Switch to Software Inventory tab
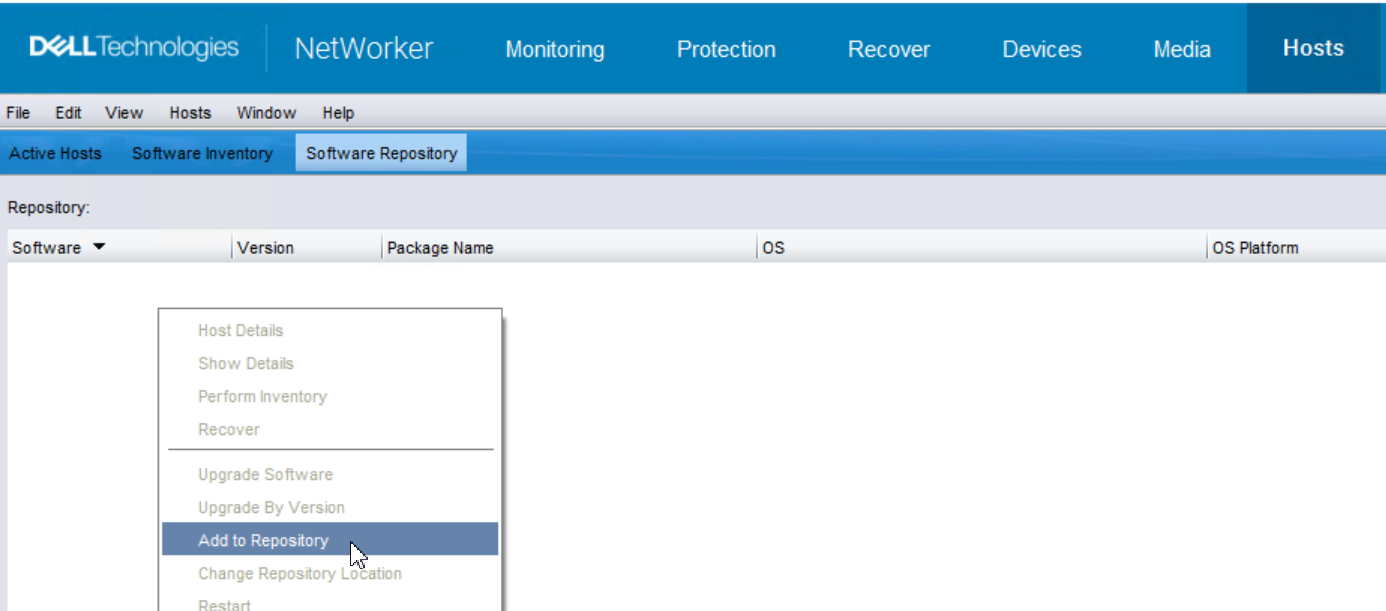Viewport: 1386px width, 611px height. (x=202, y=153)
